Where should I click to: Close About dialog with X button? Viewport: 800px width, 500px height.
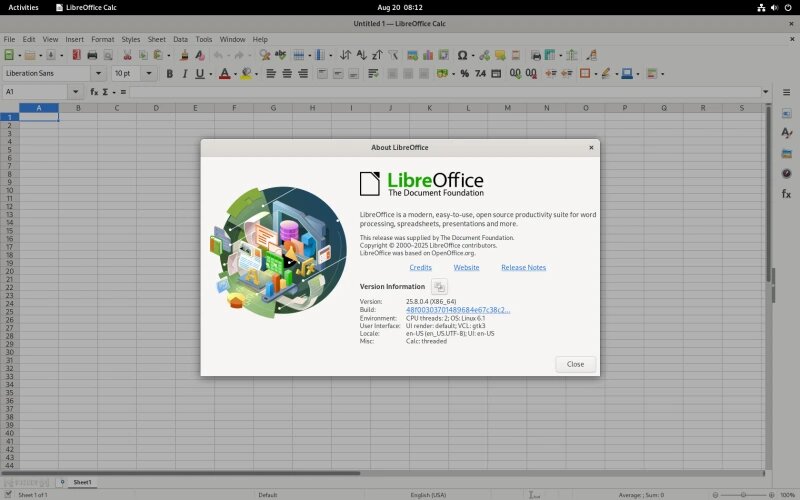point(591,147)
